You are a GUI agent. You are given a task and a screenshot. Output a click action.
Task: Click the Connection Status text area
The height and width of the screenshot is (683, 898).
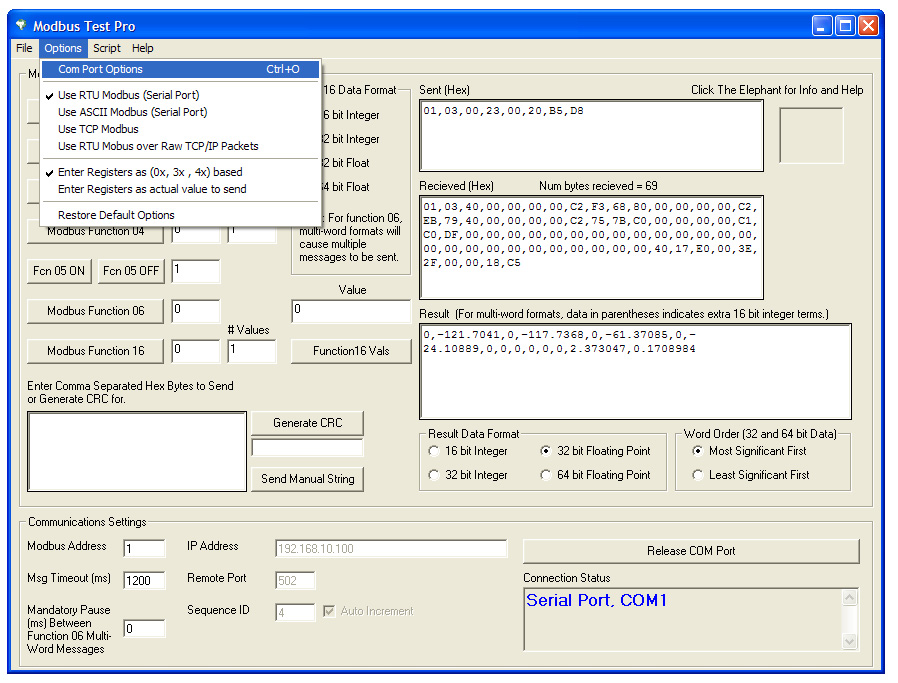pyautogui.click(x=683, y=619)
